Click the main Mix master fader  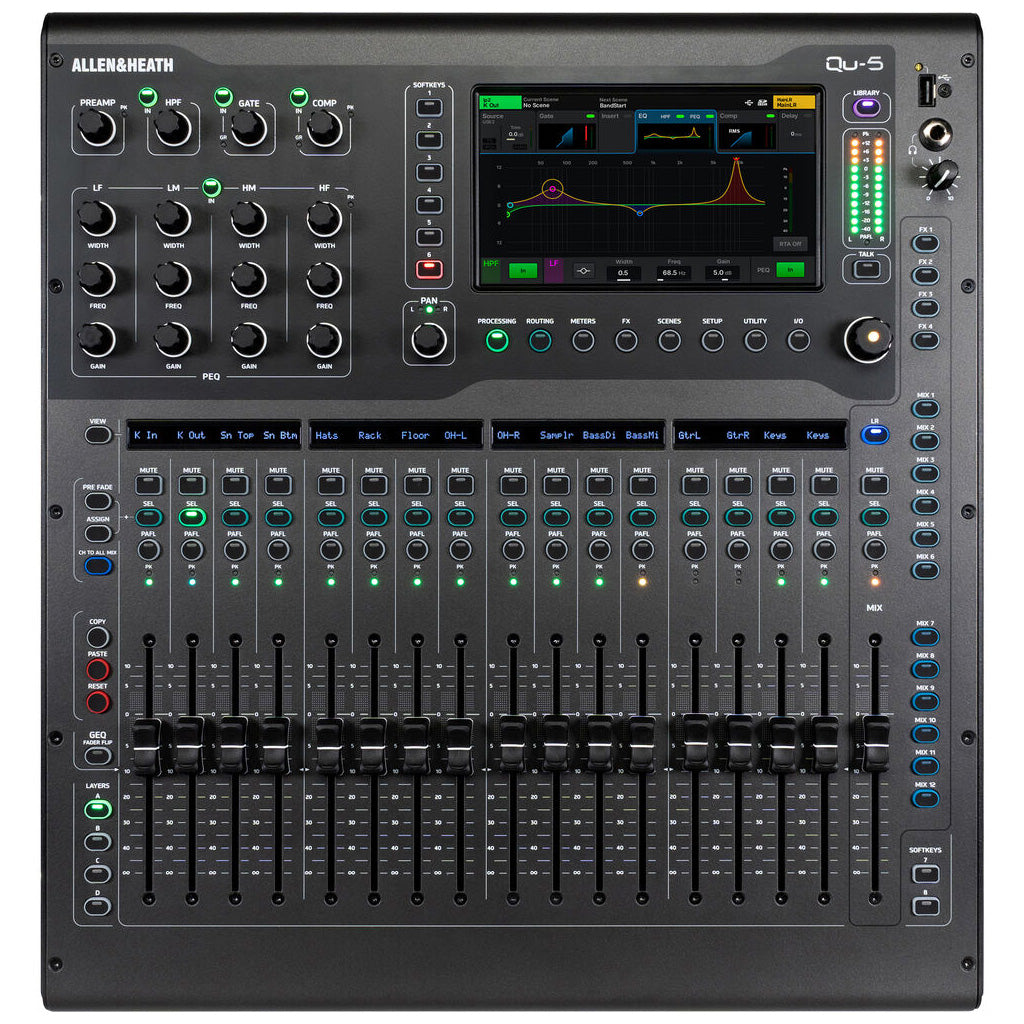click(x=875, y=742)
